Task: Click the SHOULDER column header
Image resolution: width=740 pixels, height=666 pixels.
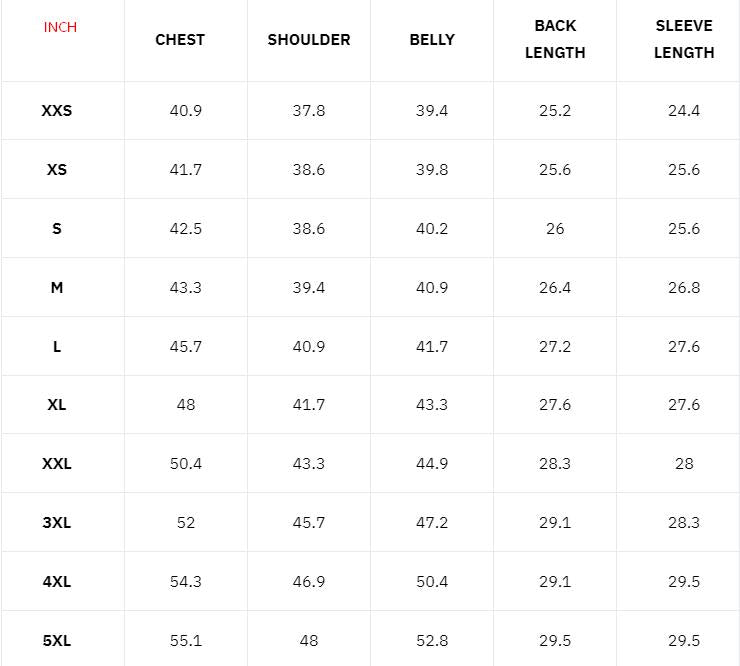Action: pos(309,40)
